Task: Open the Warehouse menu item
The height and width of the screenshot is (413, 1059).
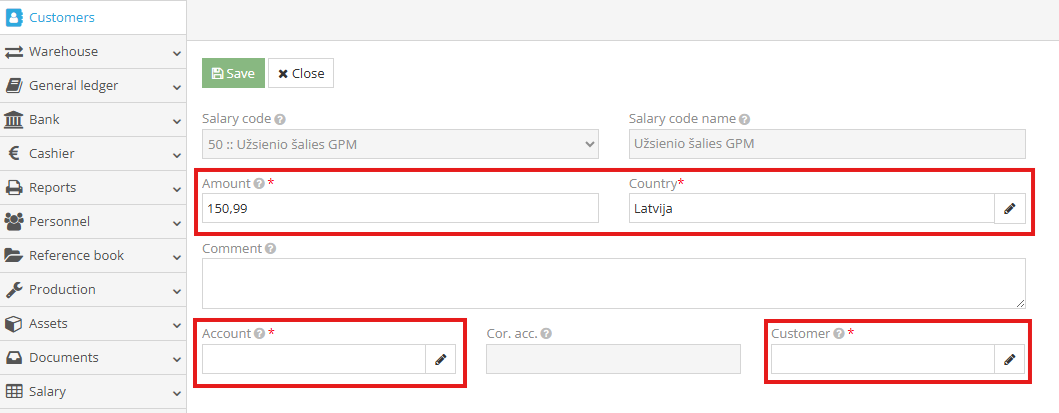Action: (93, 52)
